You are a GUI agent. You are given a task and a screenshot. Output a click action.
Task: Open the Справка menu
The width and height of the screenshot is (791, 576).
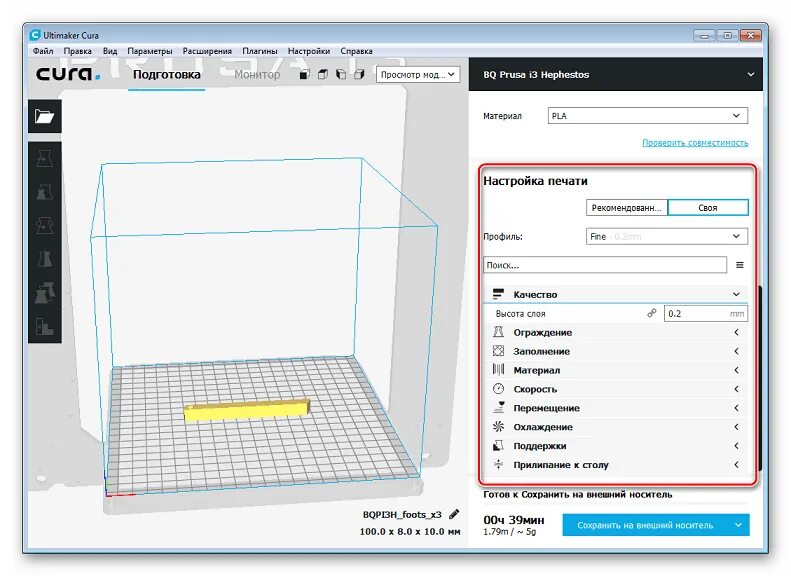point(356,51)
